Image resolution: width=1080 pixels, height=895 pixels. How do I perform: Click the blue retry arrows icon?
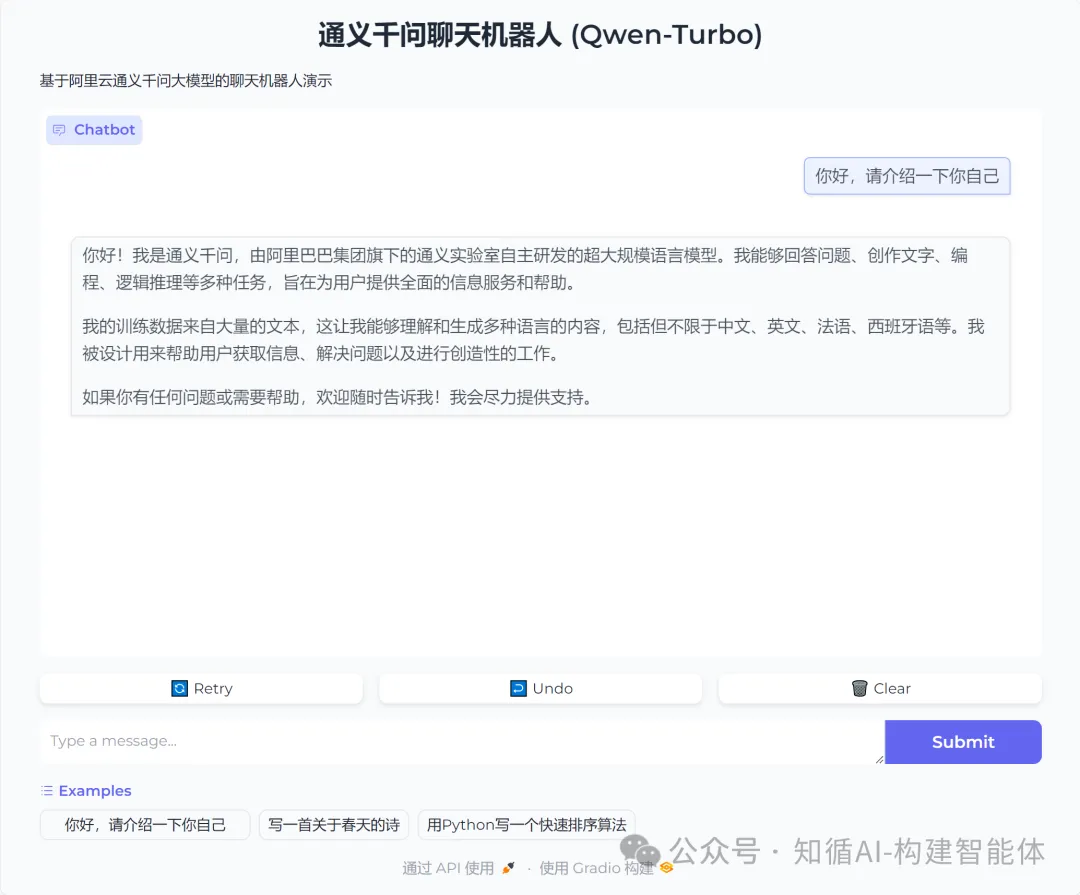[179, 688]
